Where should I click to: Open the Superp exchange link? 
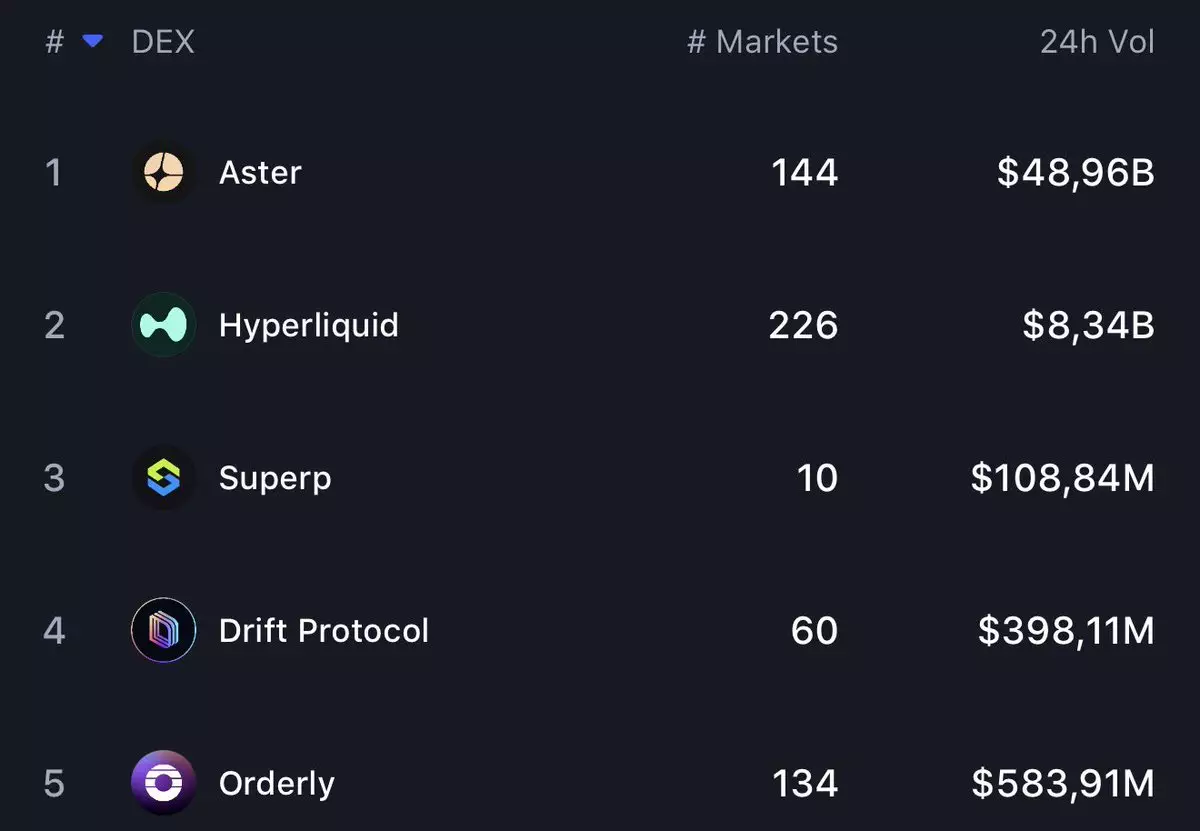pyautogui.click(x=275, y=478)
